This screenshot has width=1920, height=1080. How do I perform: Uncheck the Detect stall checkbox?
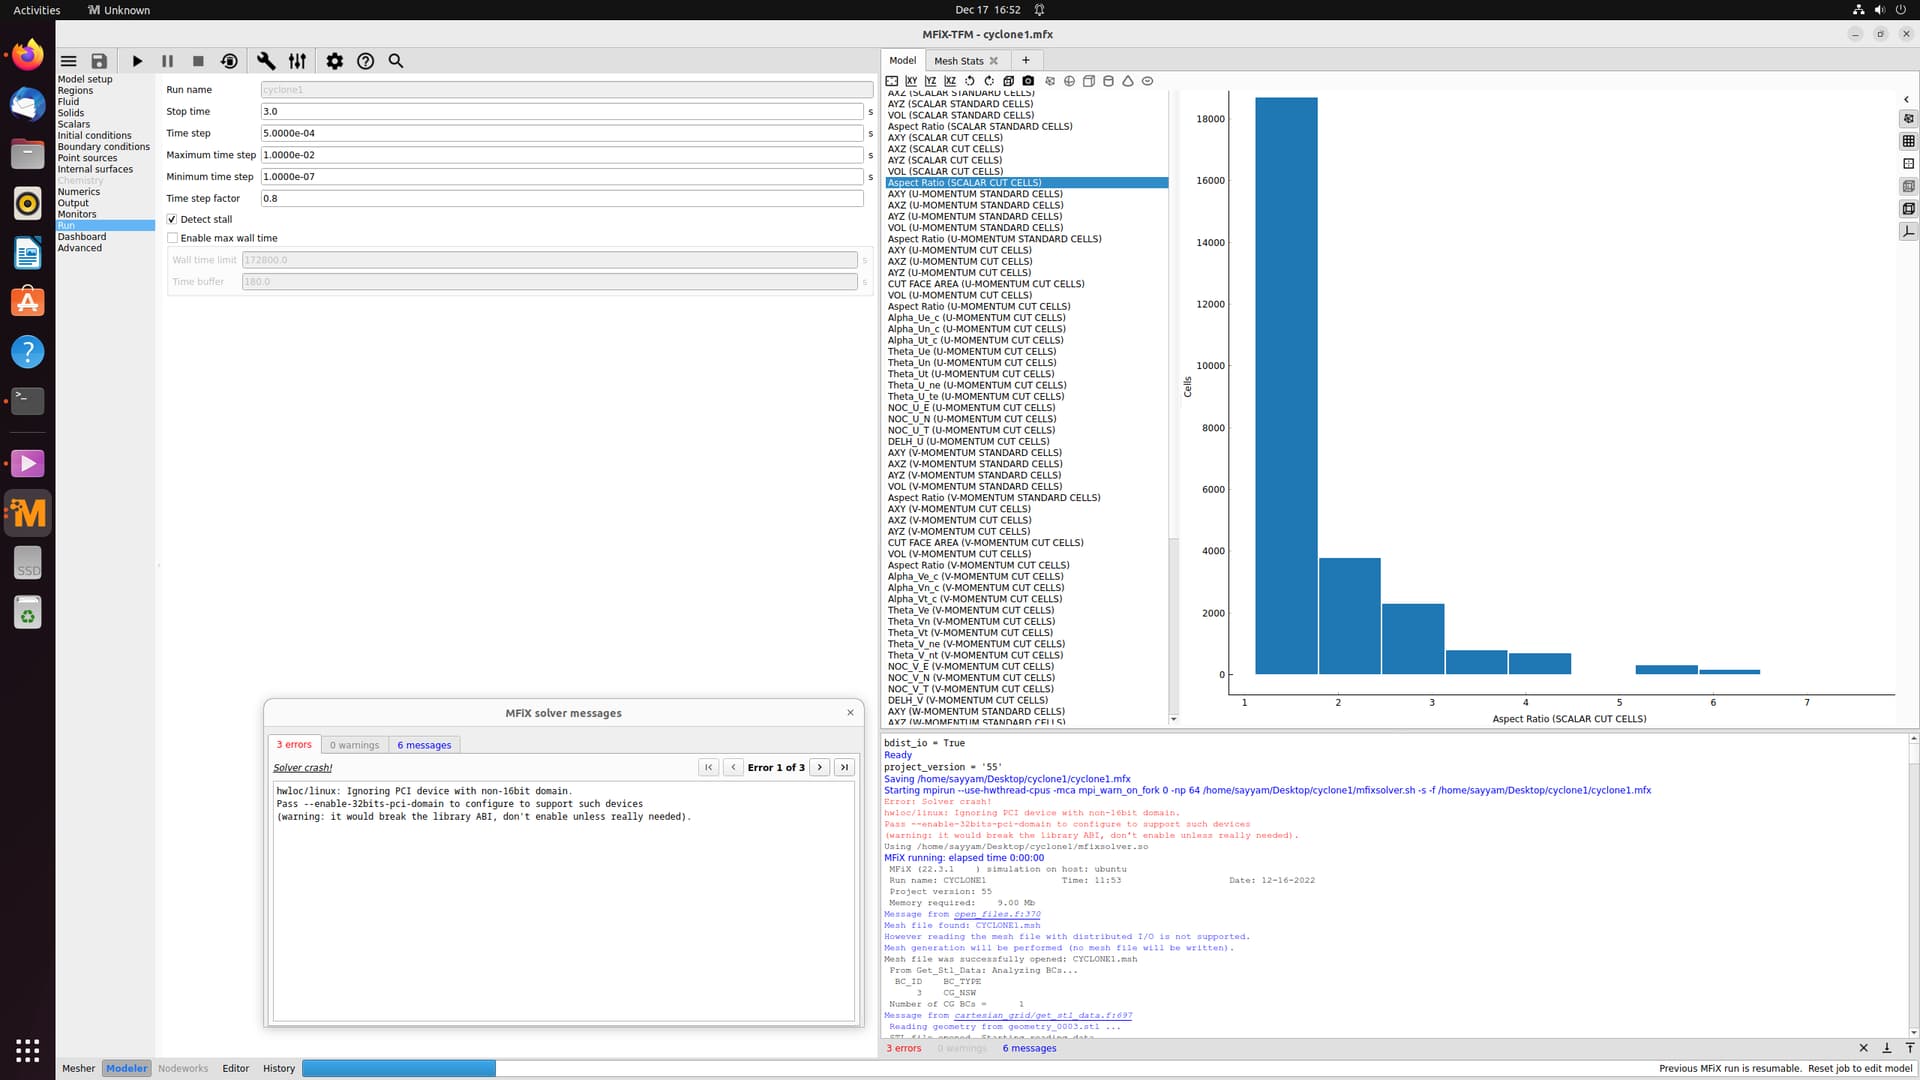[x=172, y=219]
